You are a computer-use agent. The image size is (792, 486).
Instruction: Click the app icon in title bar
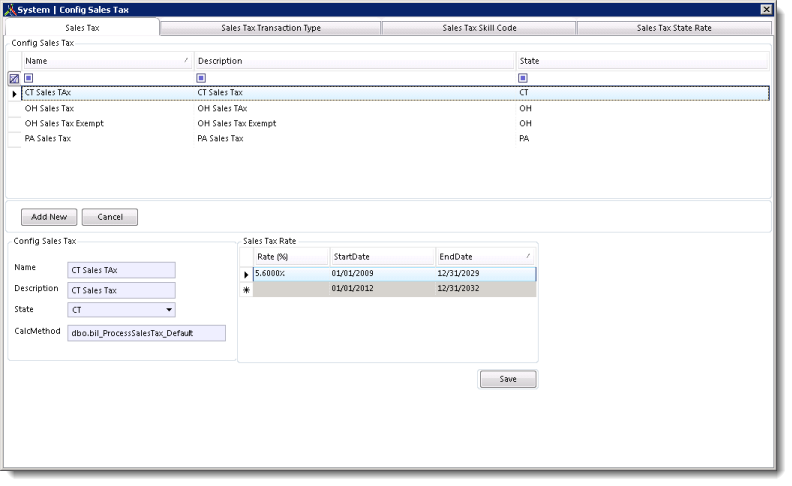(10, 9)
